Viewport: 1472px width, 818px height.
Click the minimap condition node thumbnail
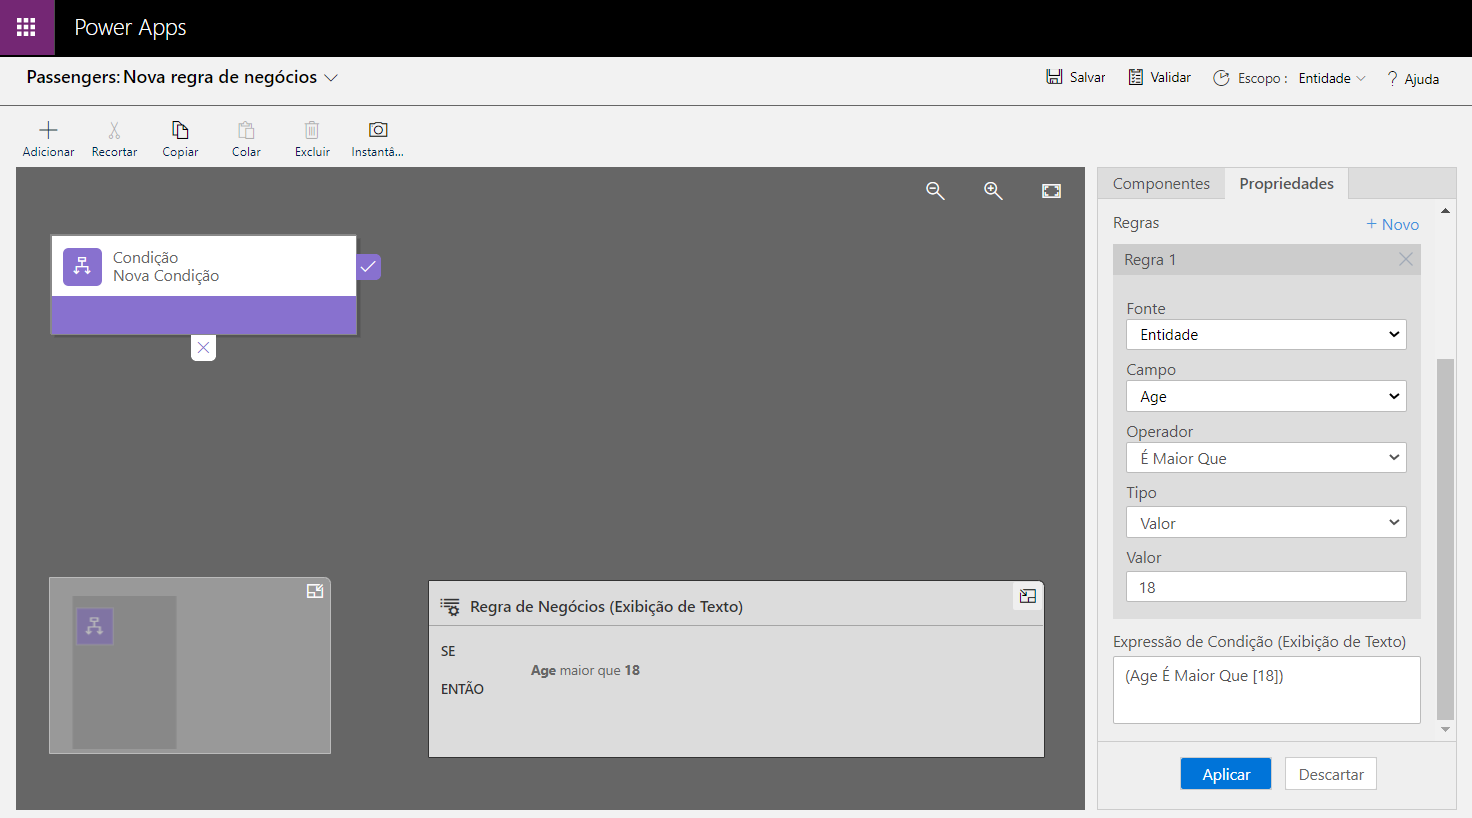(x=95, y=626)
